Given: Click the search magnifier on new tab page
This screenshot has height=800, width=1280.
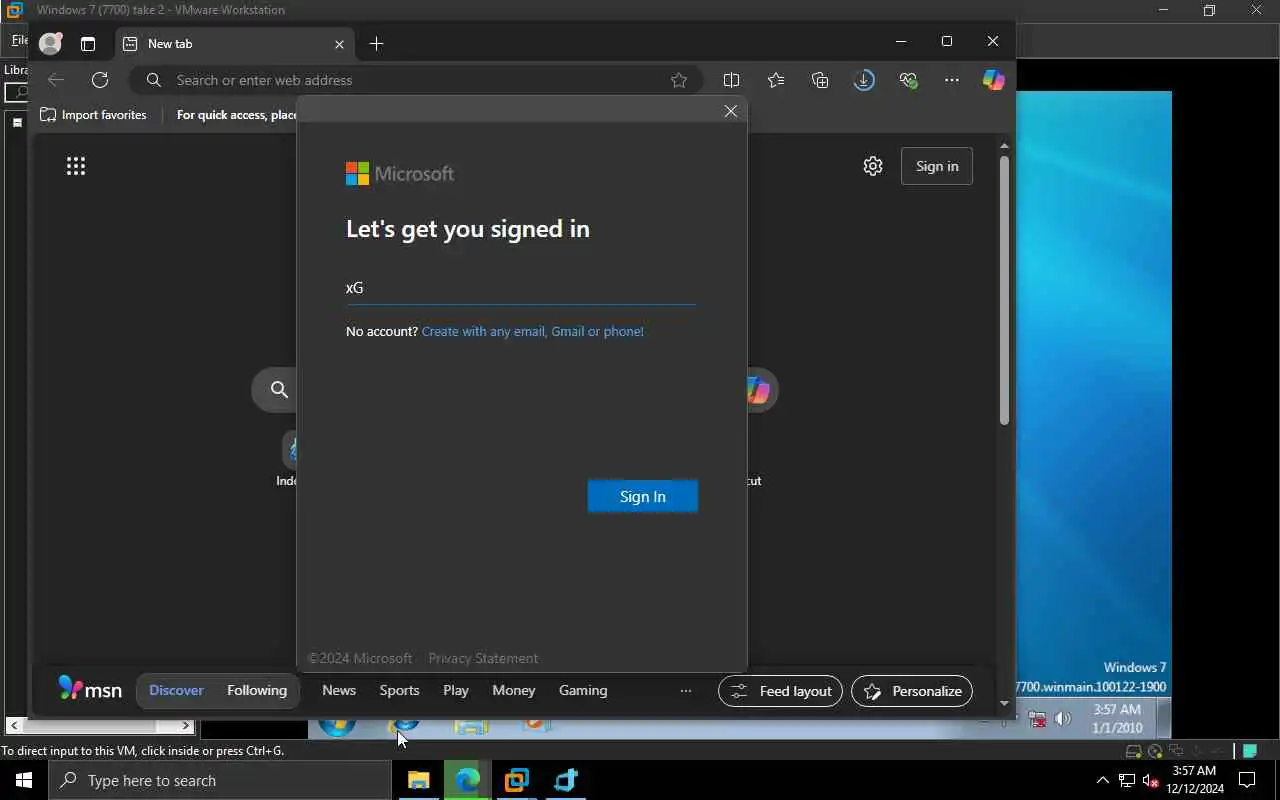Looking at the screenshot, I should coord(279,390).
